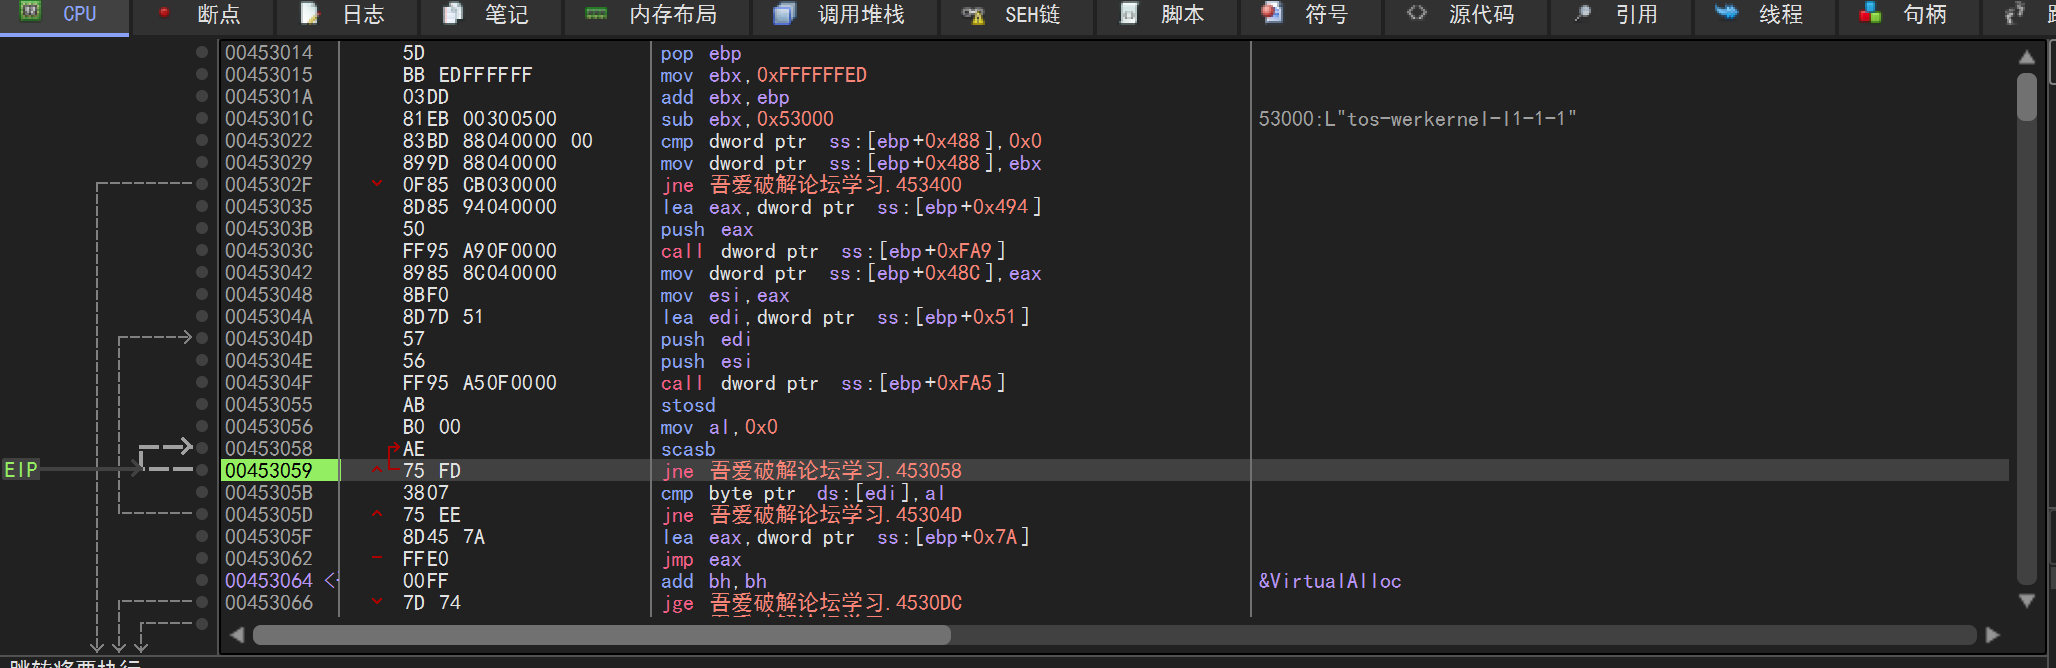Click the vertical scrollbar down arrow
Image resolution: width=2056 pixels, height=668 pixels.
pyautogui.click(x=2027, y=600)
